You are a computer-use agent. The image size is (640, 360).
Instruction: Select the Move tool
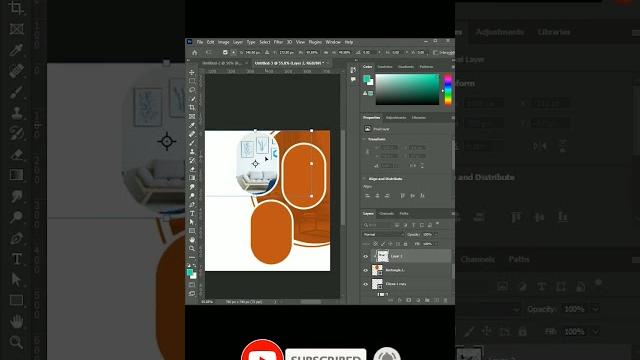point(192,72)
